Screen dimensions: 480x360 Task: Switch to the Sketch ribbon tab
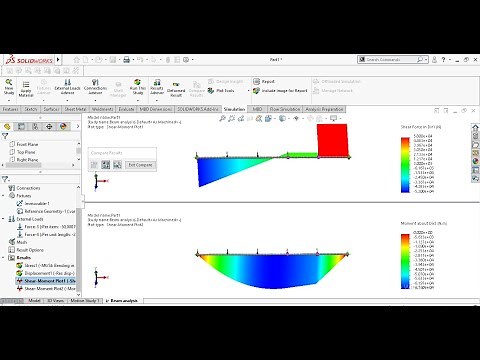click(x=31, y=109)
